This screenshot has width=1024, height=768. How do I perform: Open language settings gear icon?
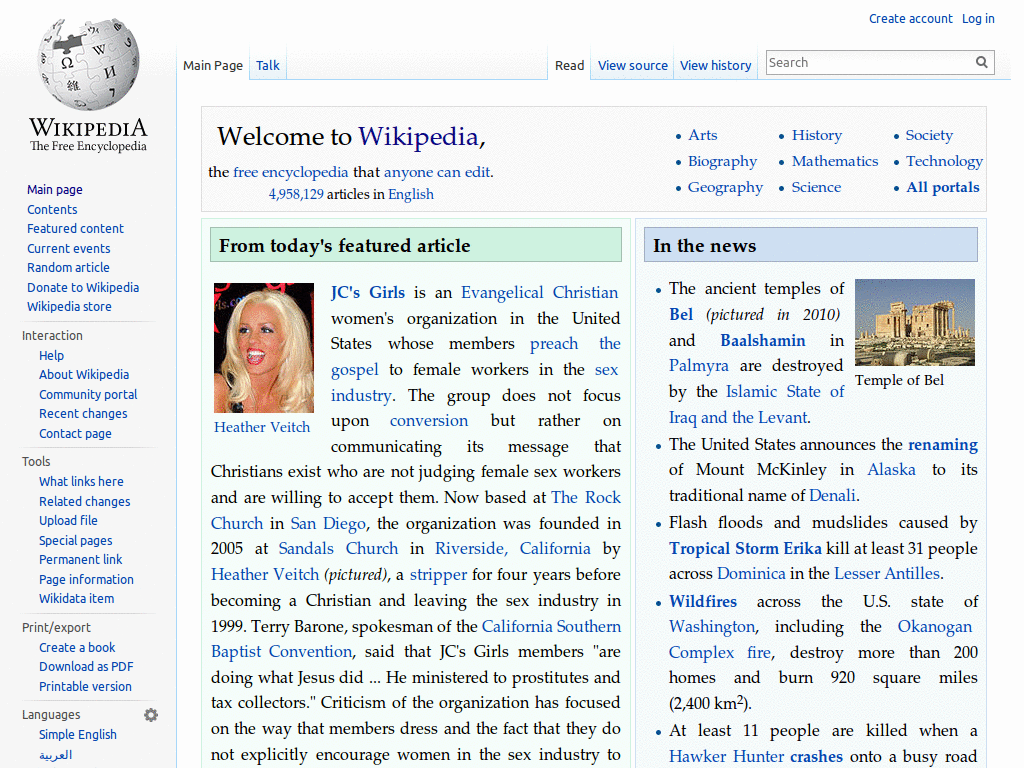pyautogui.click(x=151, y=715)
